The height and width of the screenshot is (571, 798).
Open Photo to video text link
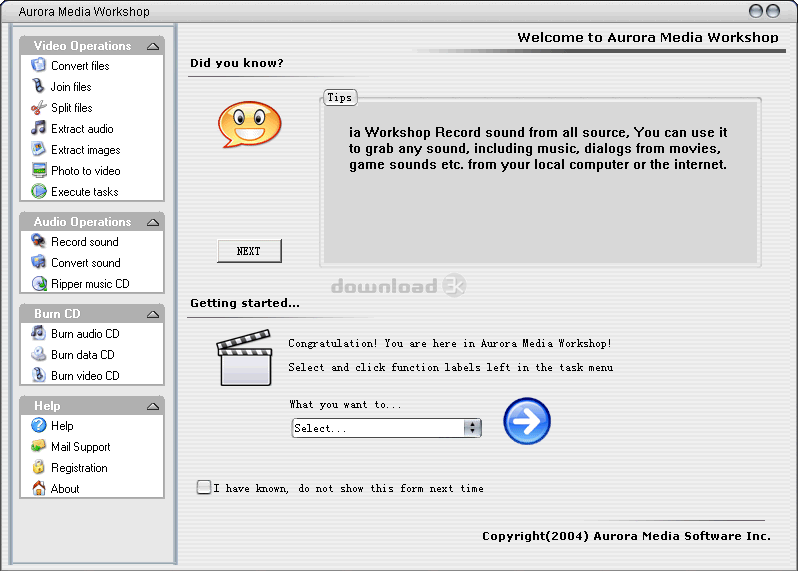(86, 170)
